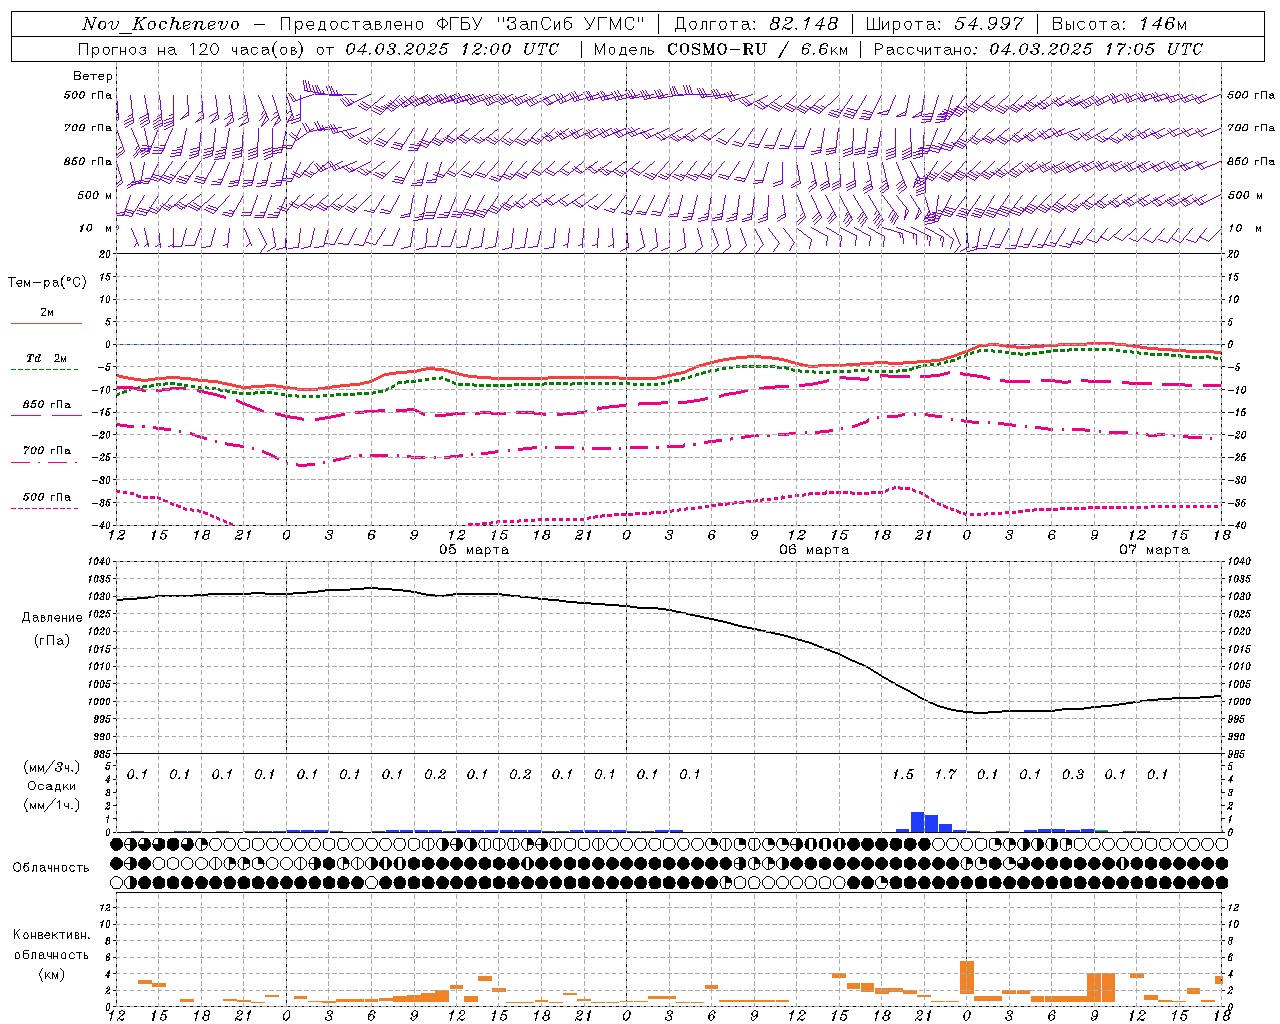Click the "2м" temperature legend entry
The height and width of the screenshot is (1024, 1280).
pos(47,313)
